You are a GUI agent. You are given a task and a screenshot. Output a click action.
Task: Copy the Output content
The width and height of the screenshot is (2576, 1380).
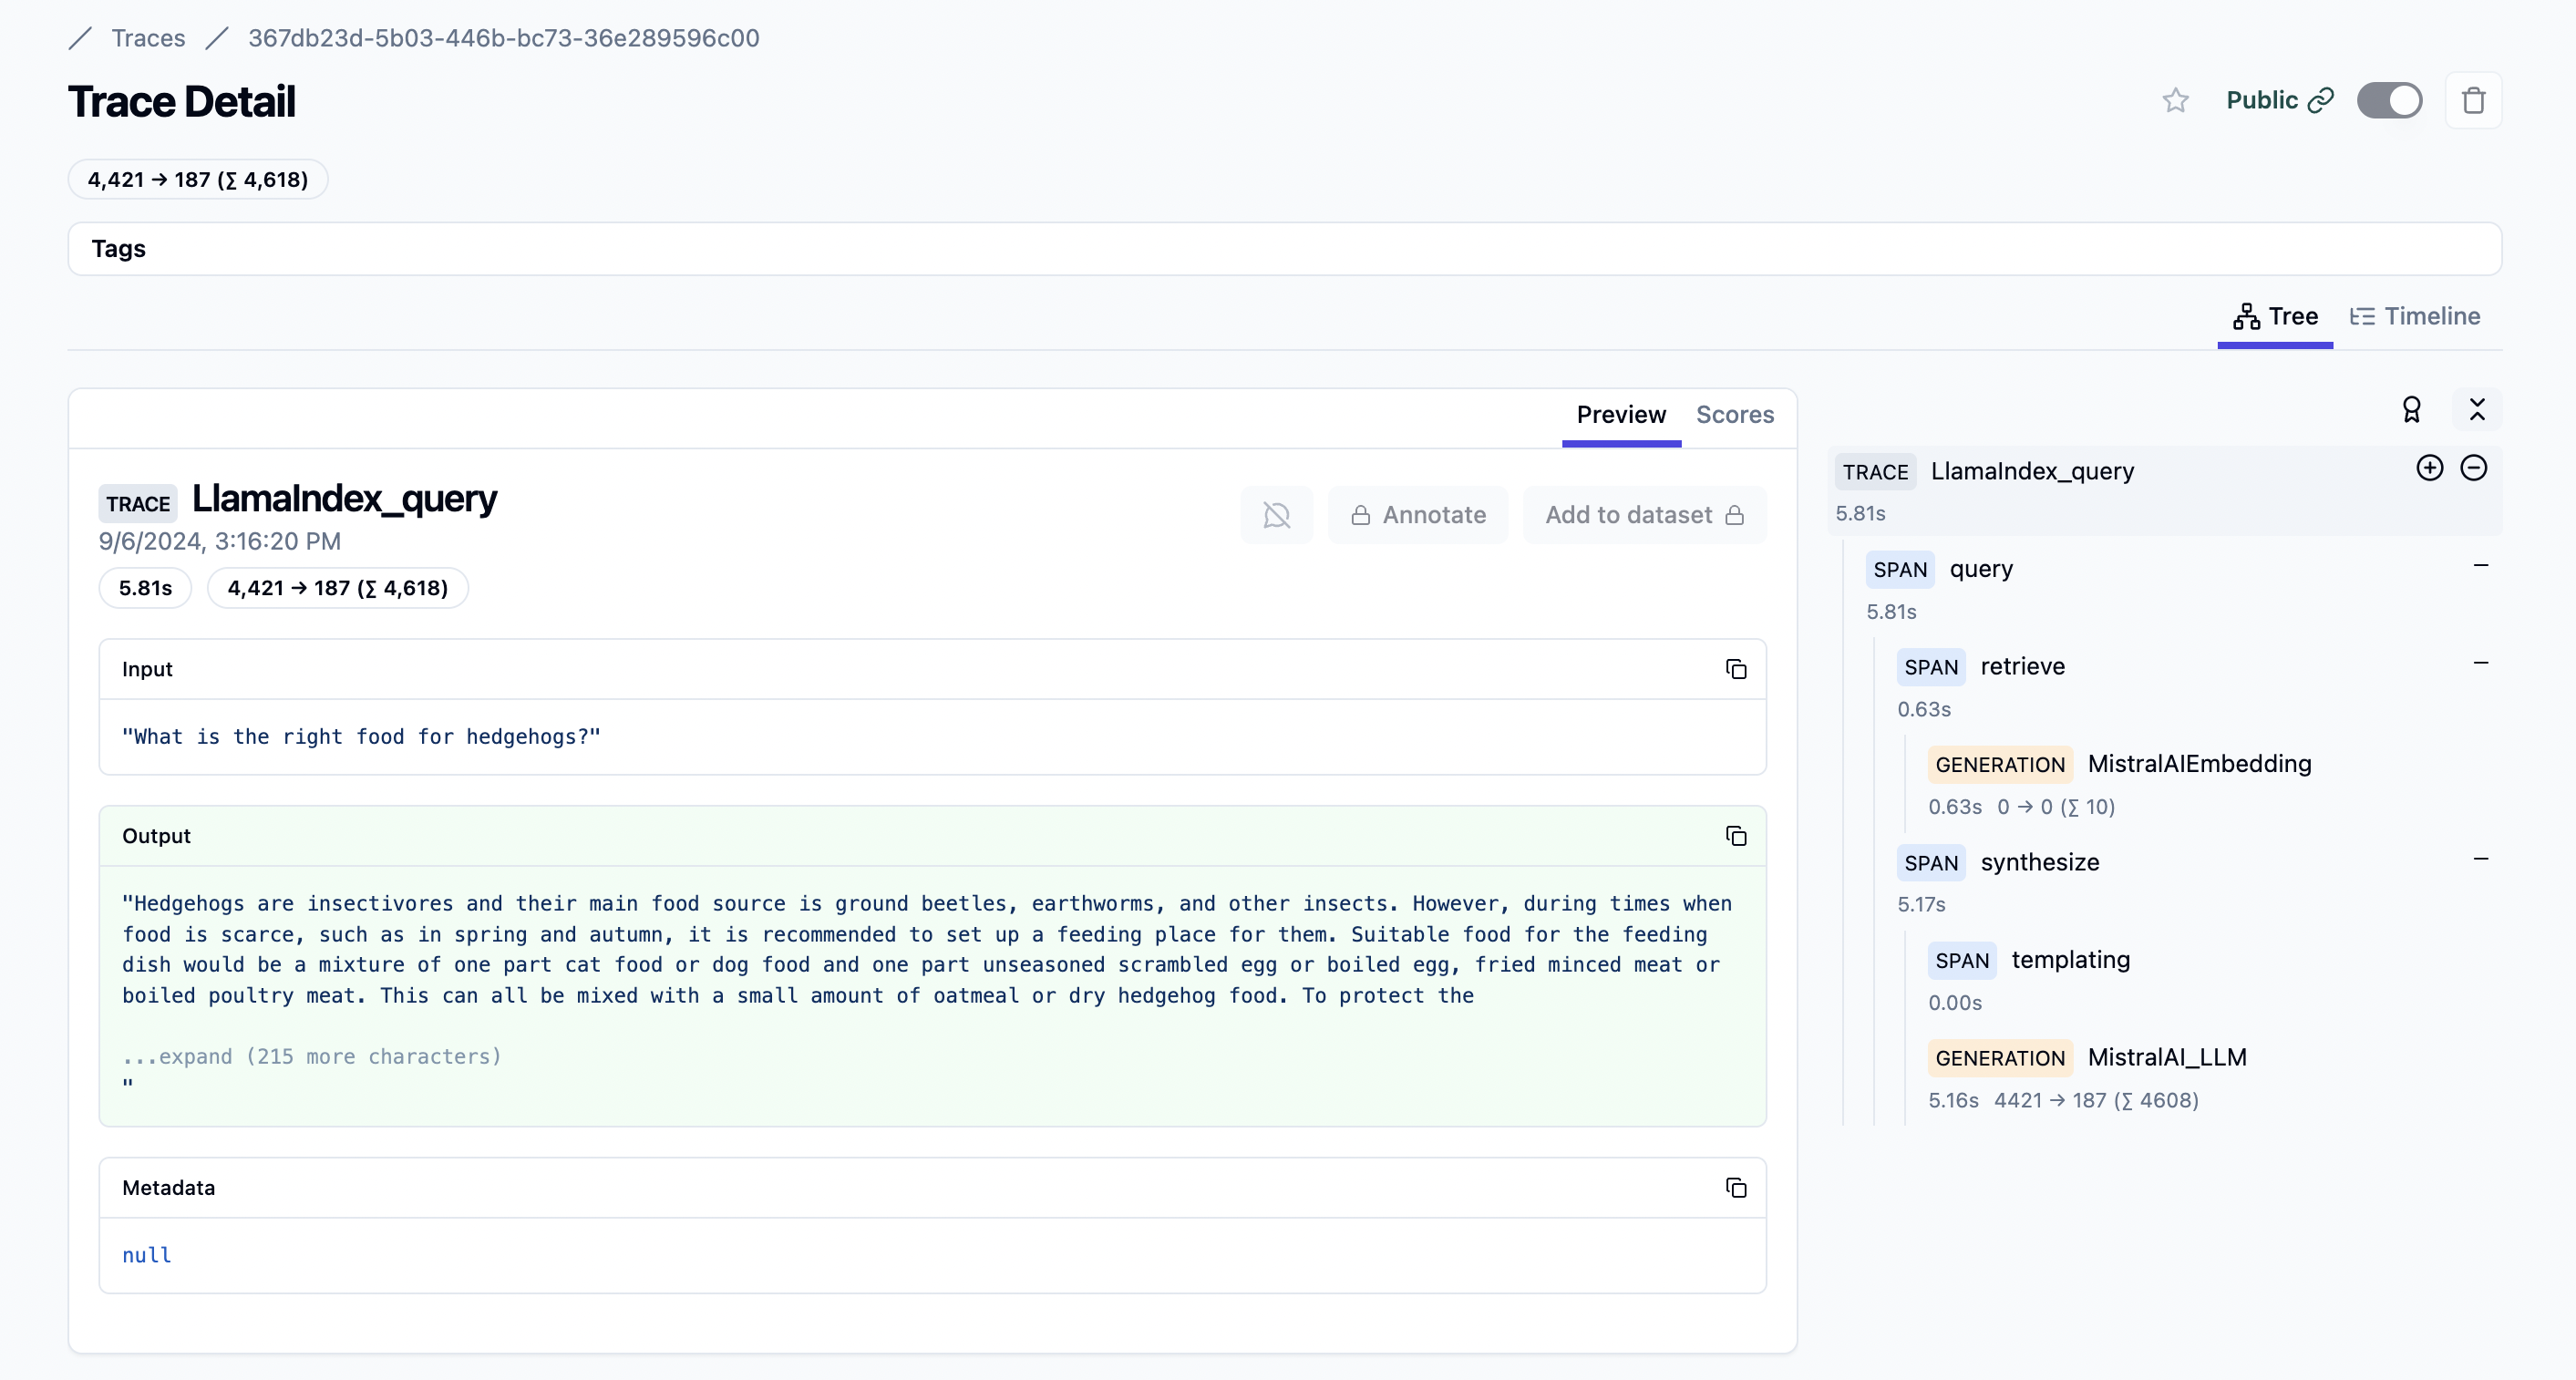click(1736, 836)
